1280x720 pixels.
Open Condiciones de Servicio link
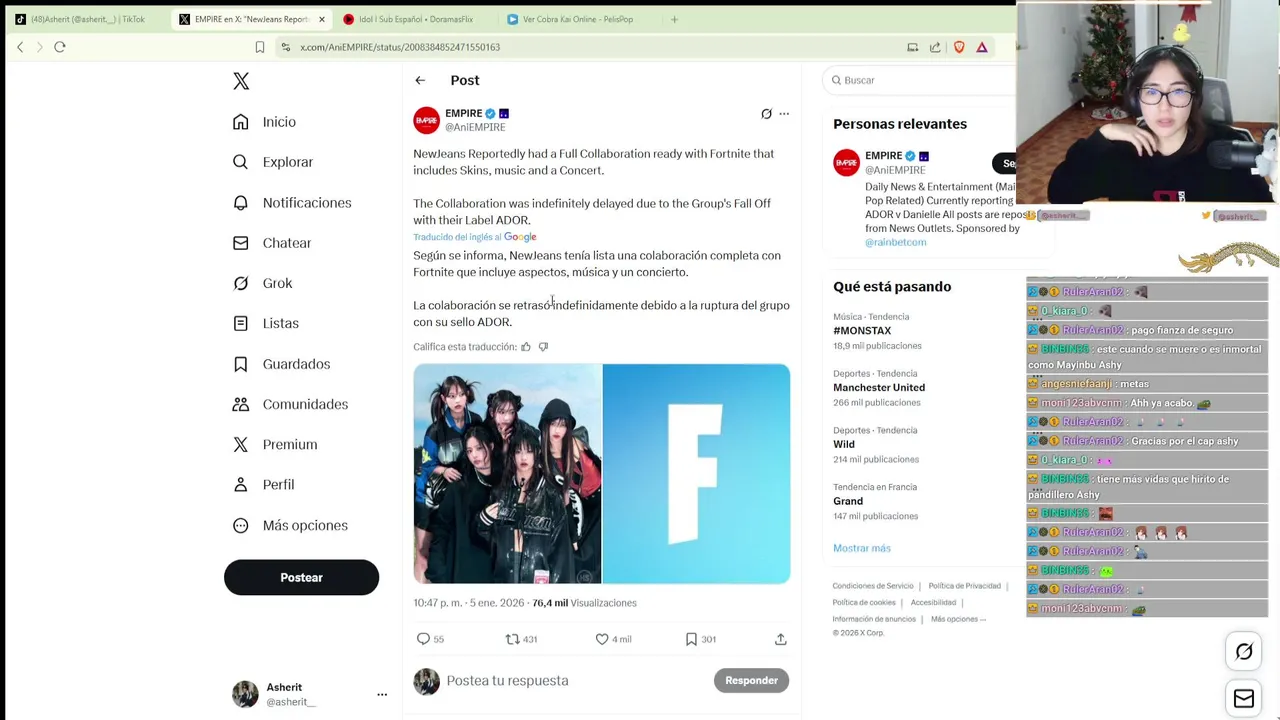[x=873, y=586]
